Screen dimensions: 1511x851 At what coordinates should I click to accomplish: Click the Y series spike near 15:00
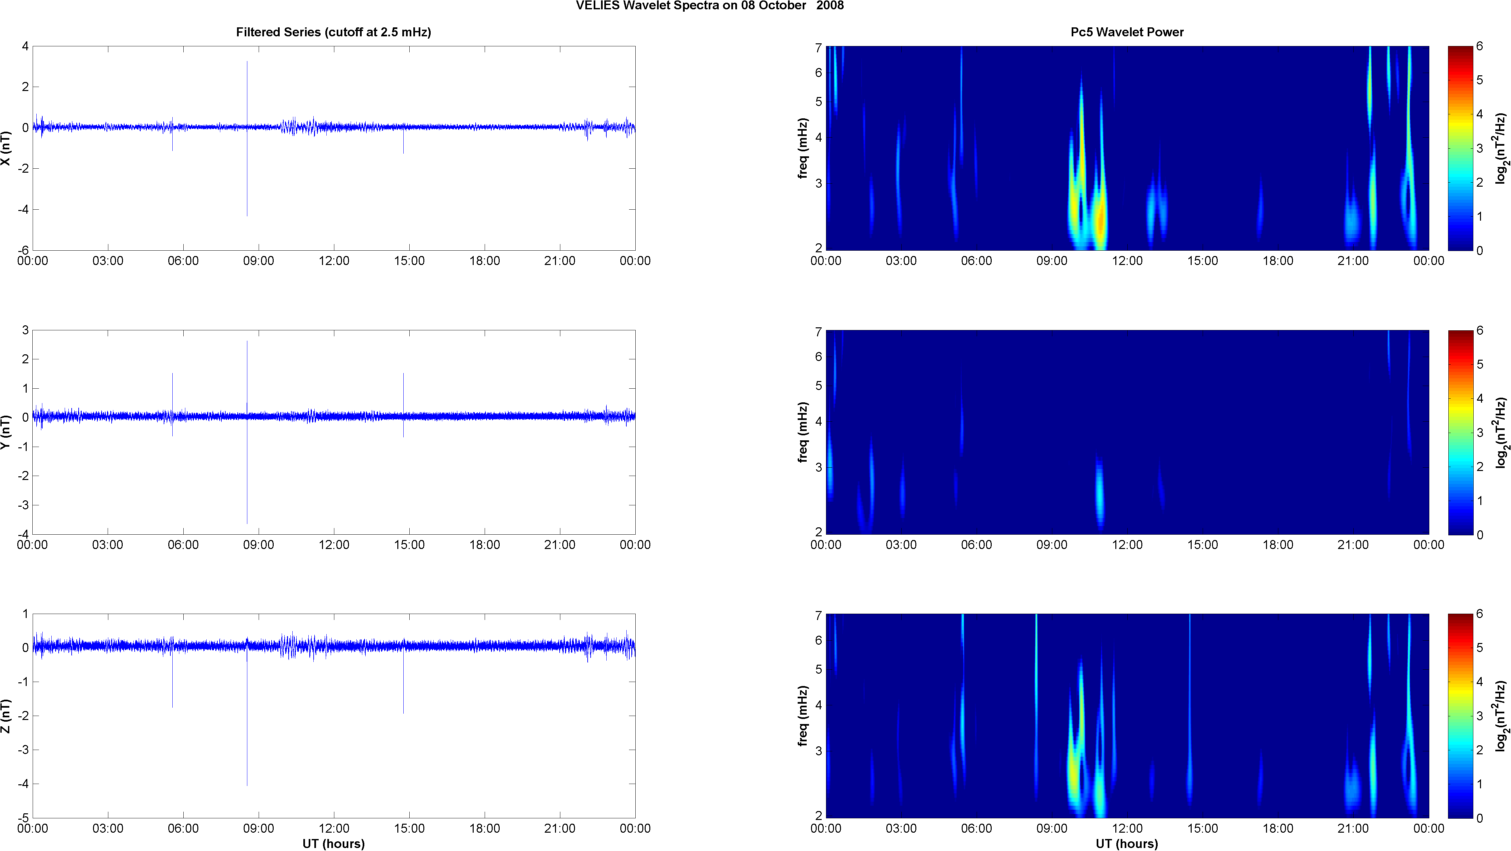pyautogui.click(x=403, y=405)
